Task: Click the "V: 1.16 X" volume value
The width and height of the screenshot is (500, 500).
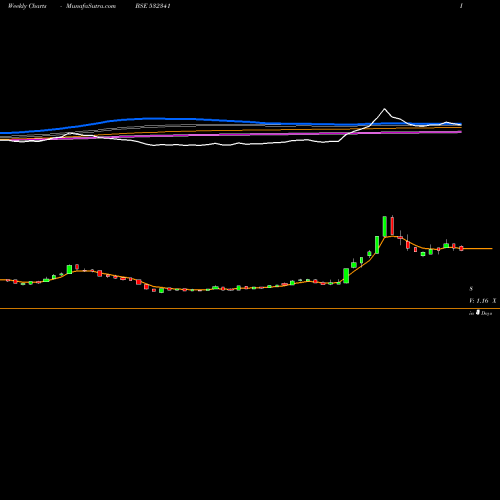Action: [483, 301]
